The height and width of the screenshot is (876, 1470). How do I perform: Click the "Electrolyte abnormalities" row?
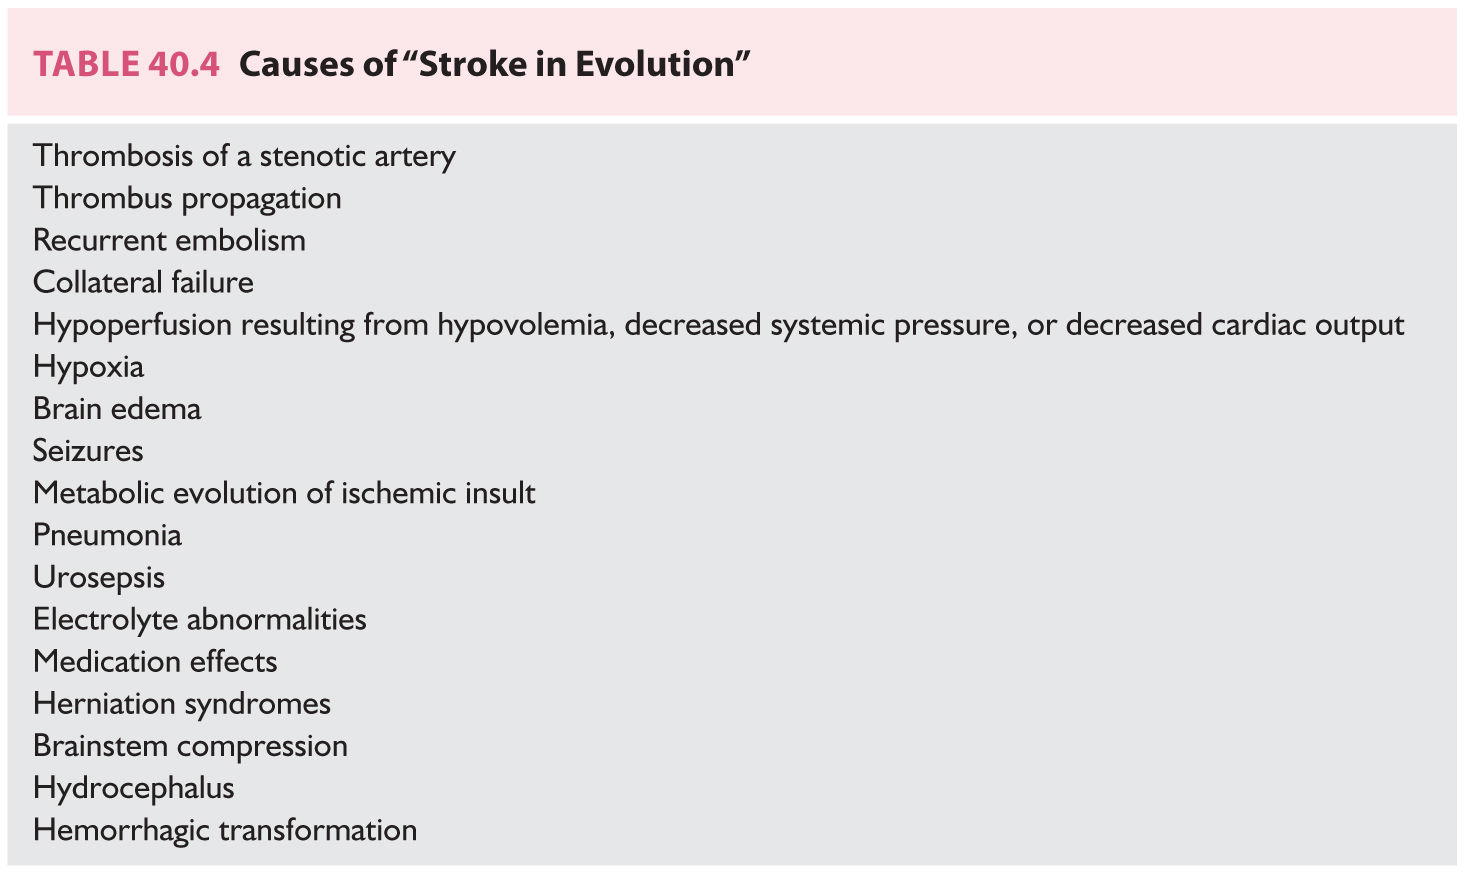tap(200, 620)
